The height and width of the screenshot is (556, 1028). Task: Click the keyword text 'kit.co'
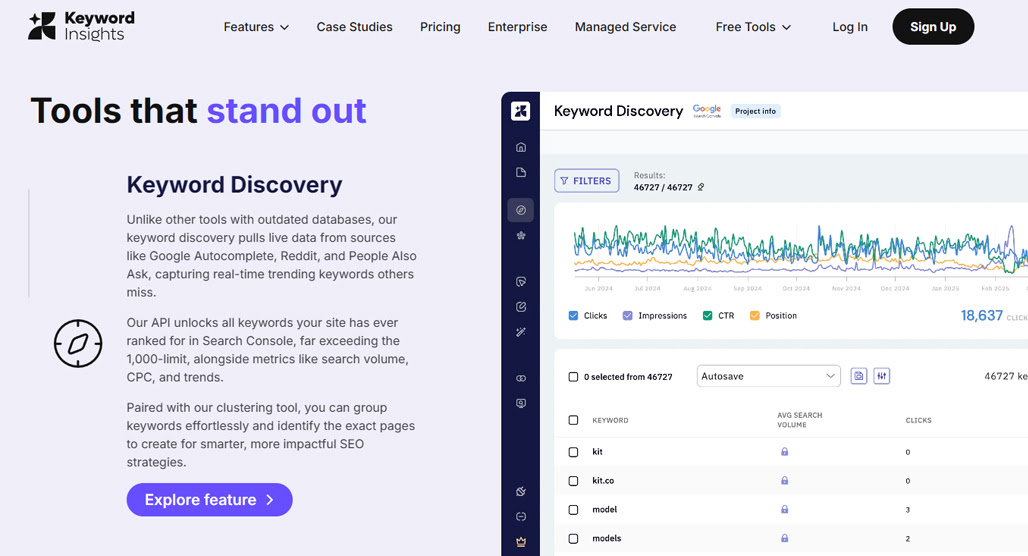pos(603,481)
